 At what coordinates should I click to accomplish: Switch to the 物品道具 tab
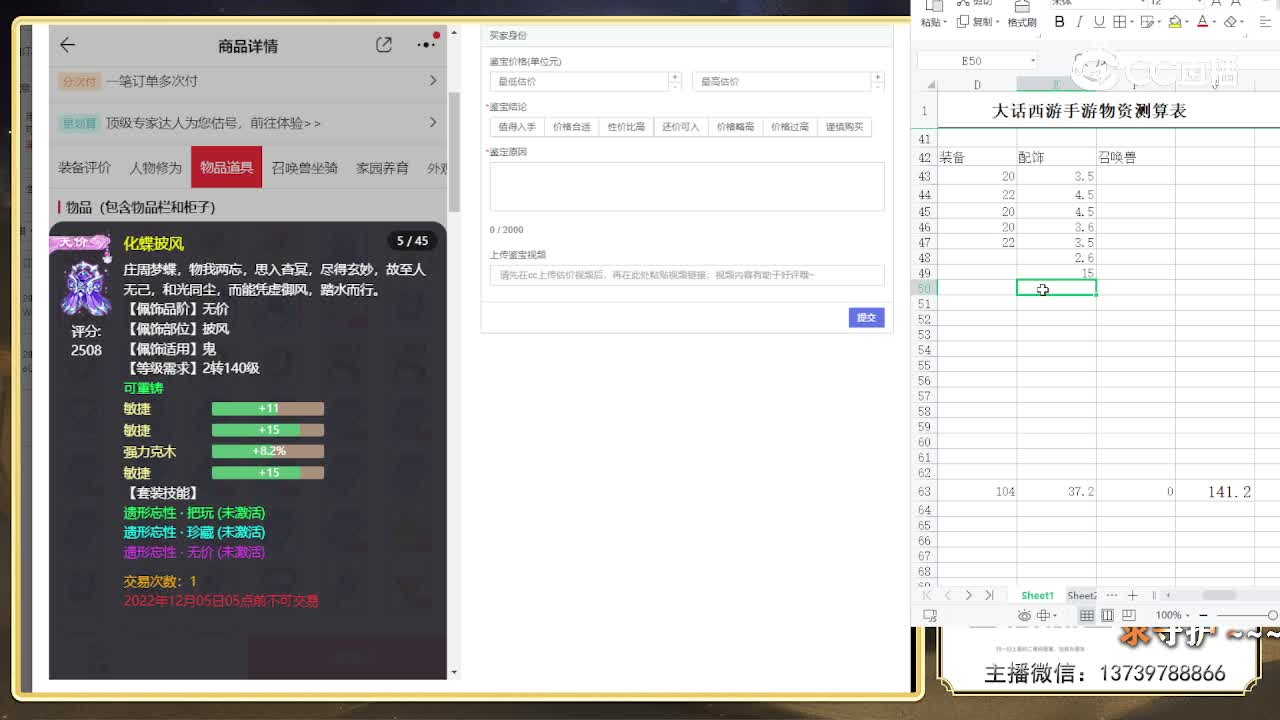coord(226,168)
